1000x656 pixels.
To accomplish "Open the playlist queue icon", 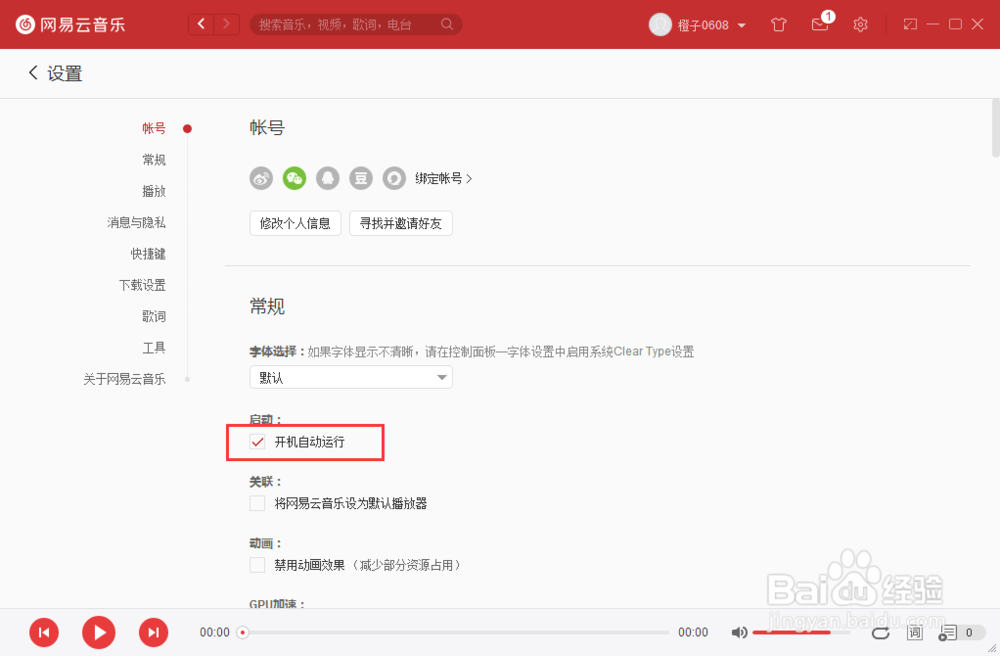I will (x=948, y=632).
